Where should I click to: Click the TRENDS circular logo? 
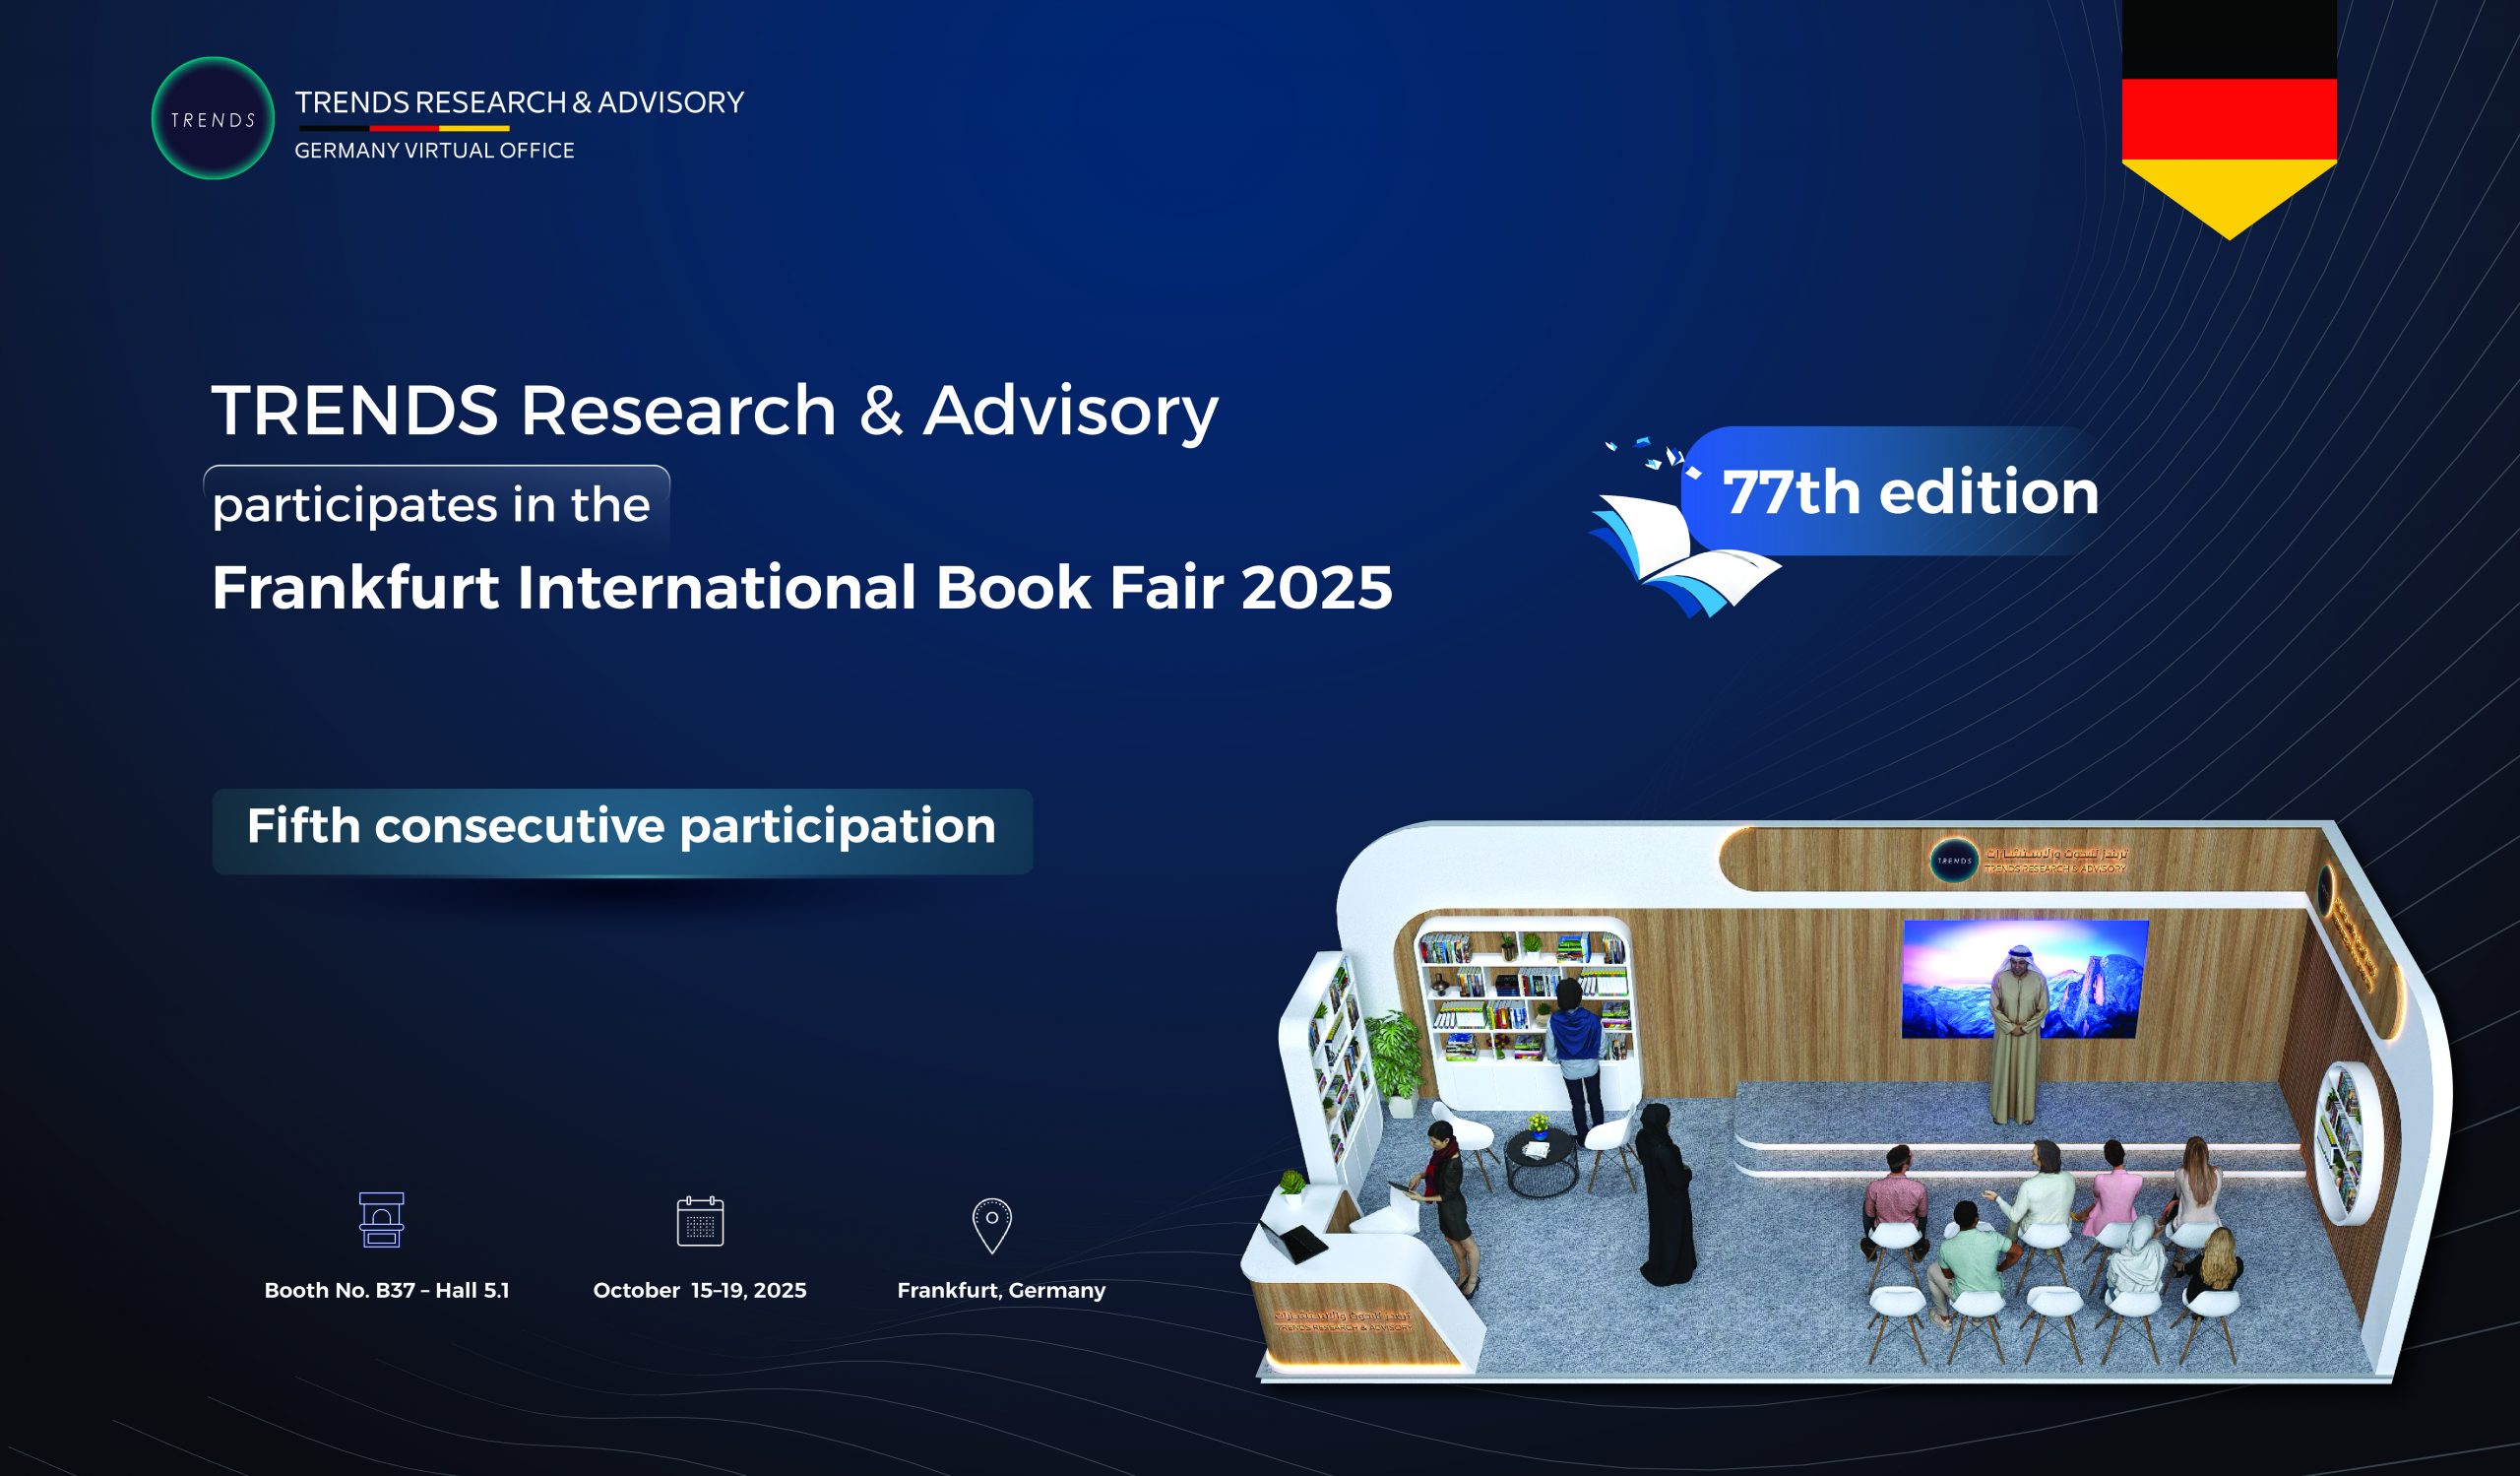[x=213, y=119]
